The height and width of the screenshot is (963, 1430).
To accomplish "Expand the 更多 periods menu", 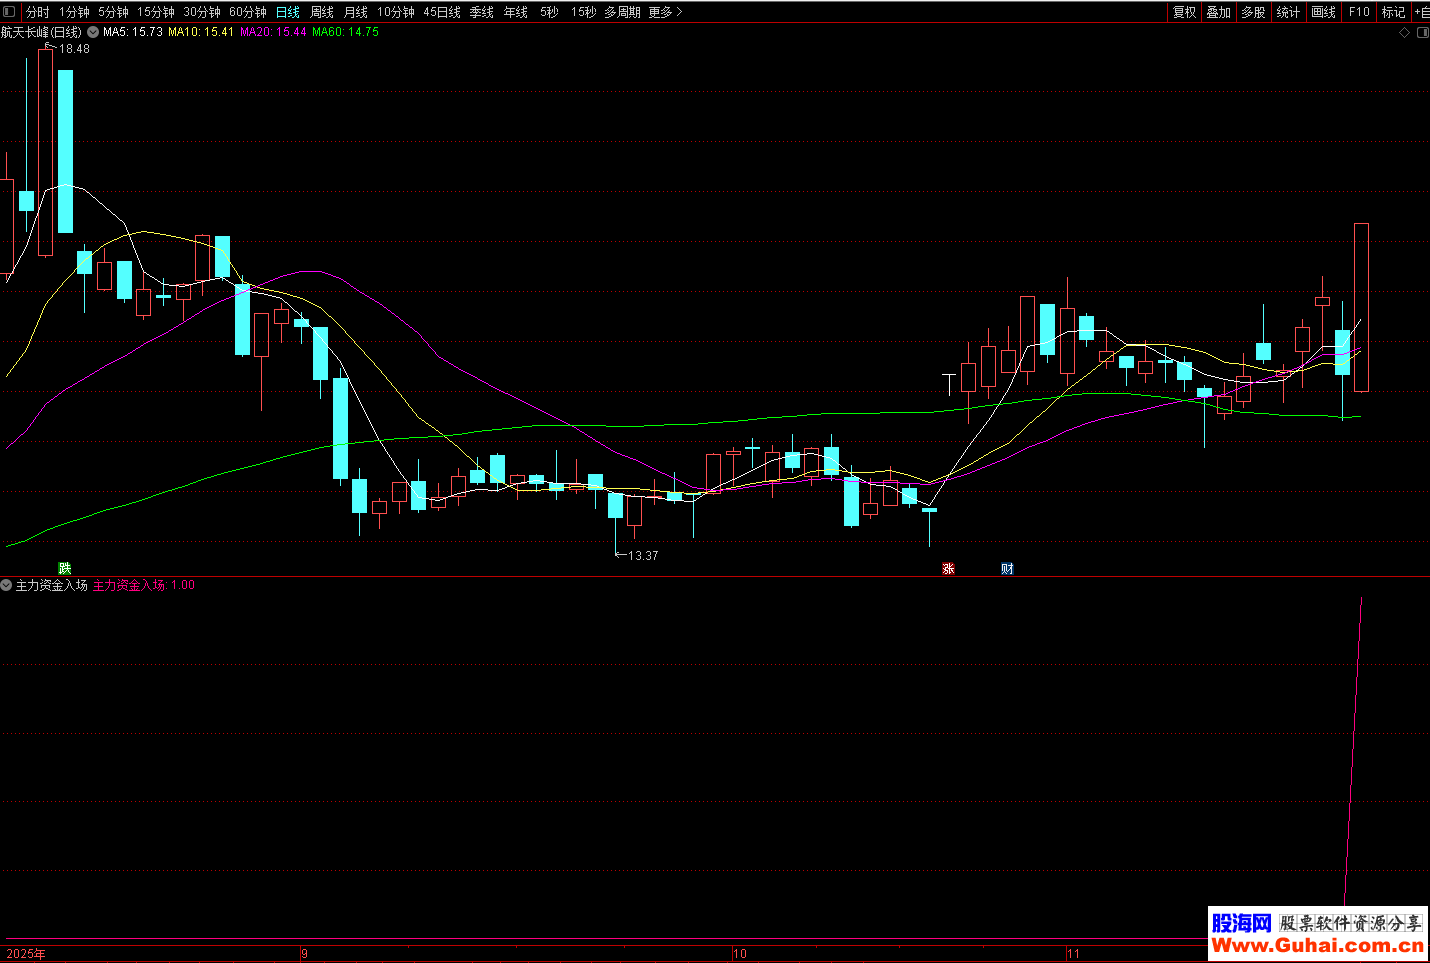I will (x=665, y=12).
